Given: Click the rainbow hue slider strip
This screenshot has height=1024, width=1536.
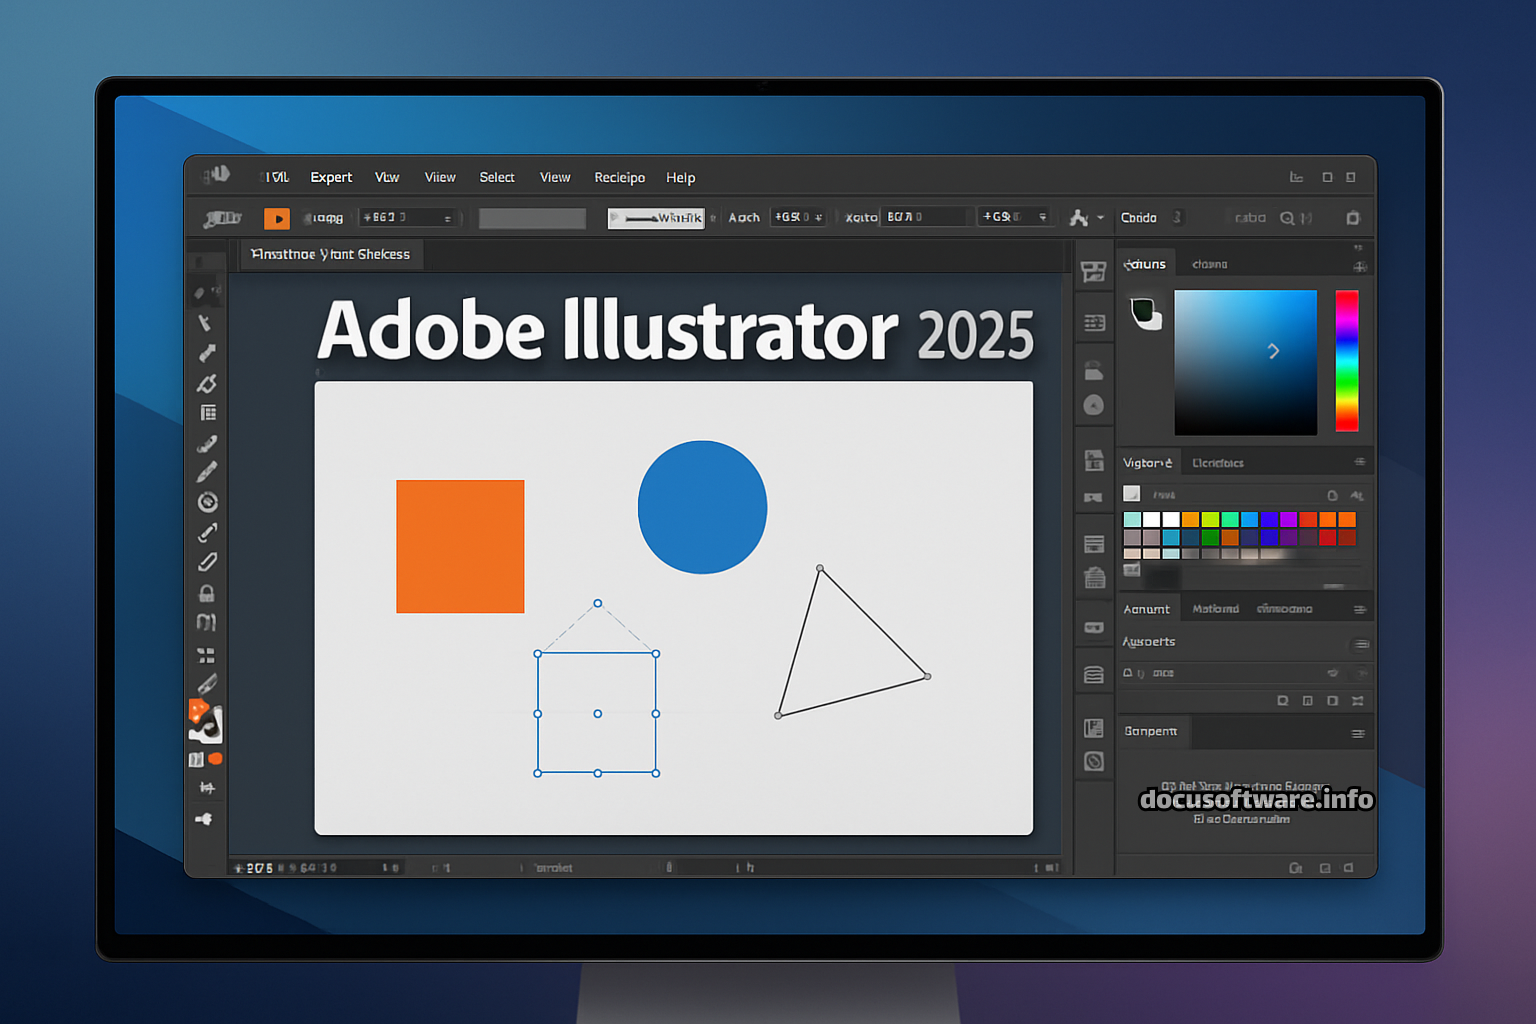Looking at the screenshot, I should pos(1347,360).
